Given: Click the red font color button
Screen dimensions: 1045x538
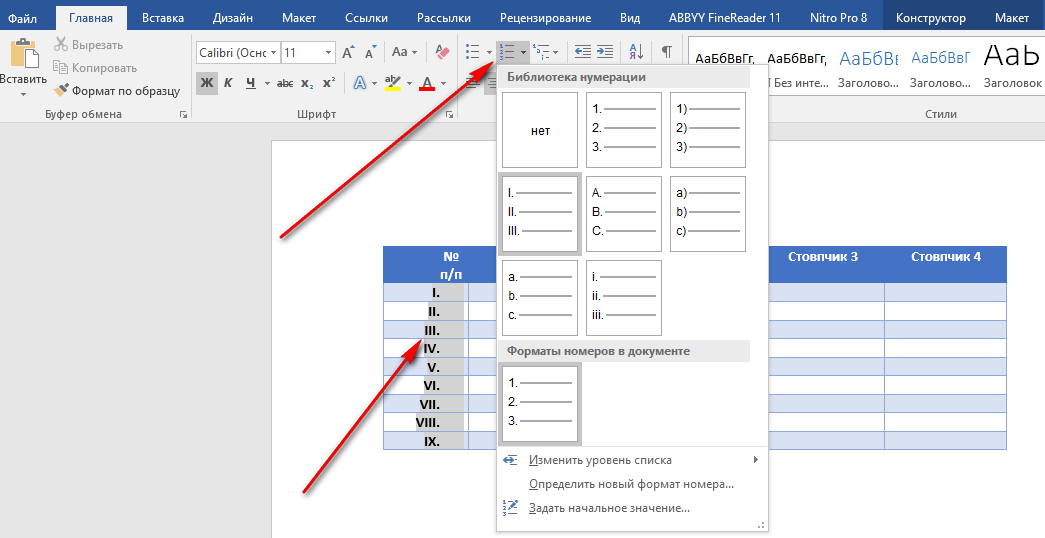Looking at the screenshot, I should 428,83.
